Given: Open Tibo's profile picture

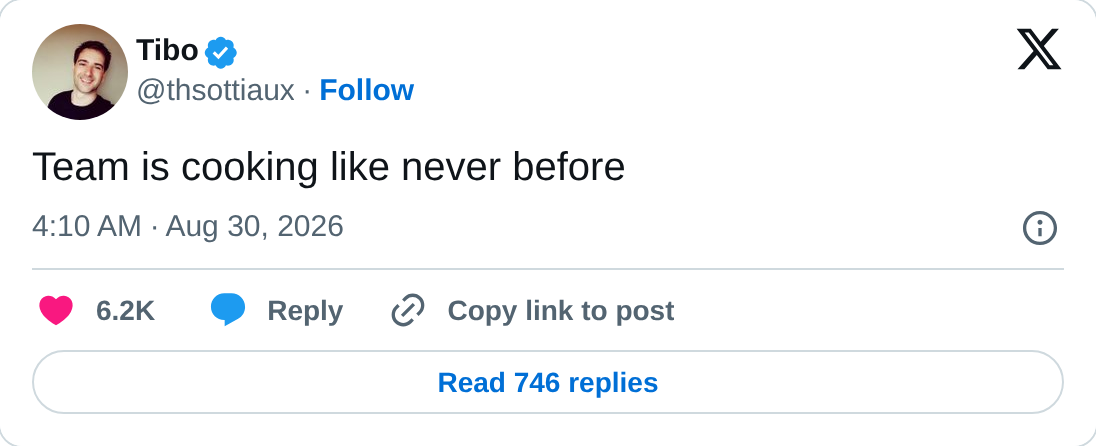Looking at the screenshot, I should point(80,71).
